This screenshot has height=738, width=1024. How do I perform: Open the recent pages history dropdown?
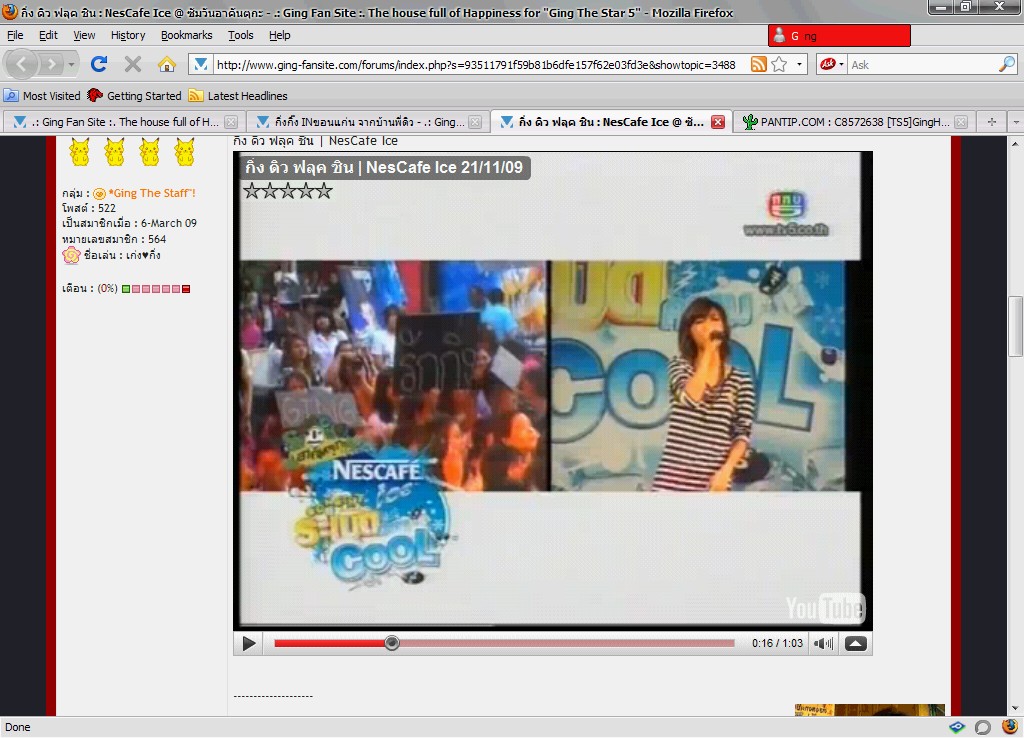71,64
